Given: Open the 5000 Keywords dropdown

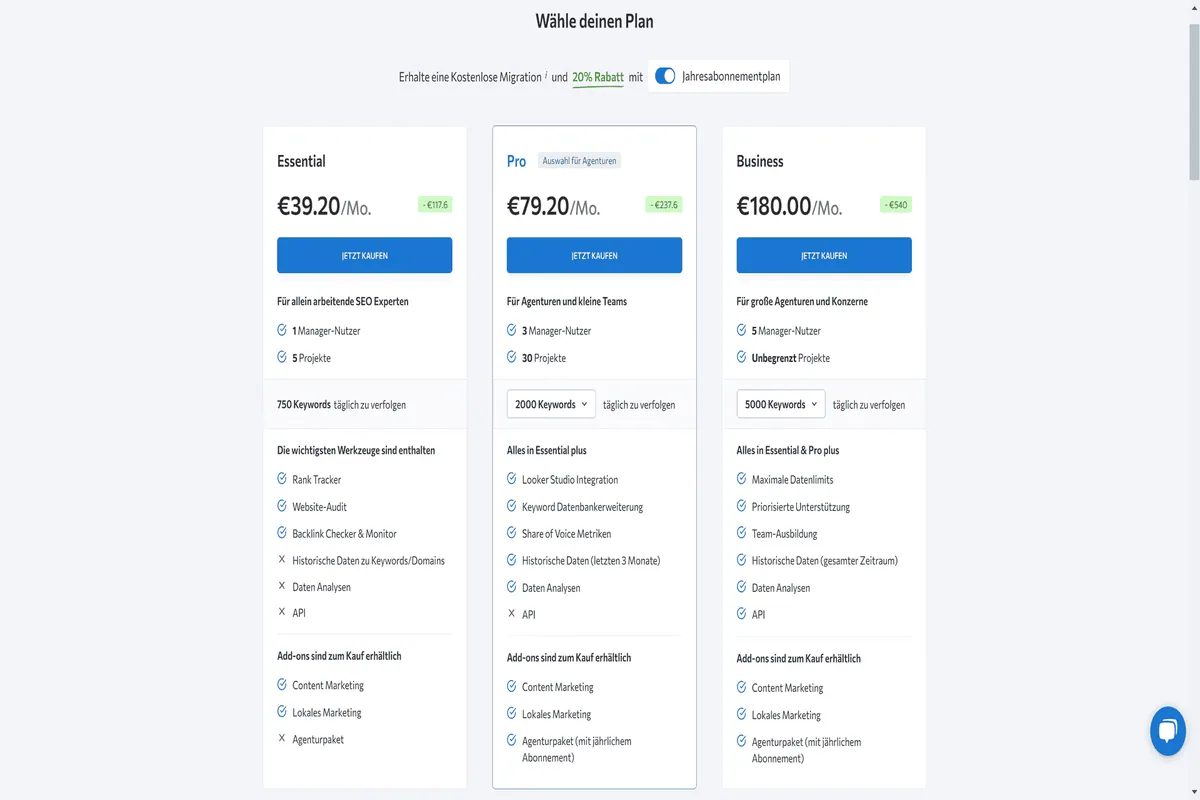Looking at the screenshot, I should pyautogui.click(x=781, y=404).
